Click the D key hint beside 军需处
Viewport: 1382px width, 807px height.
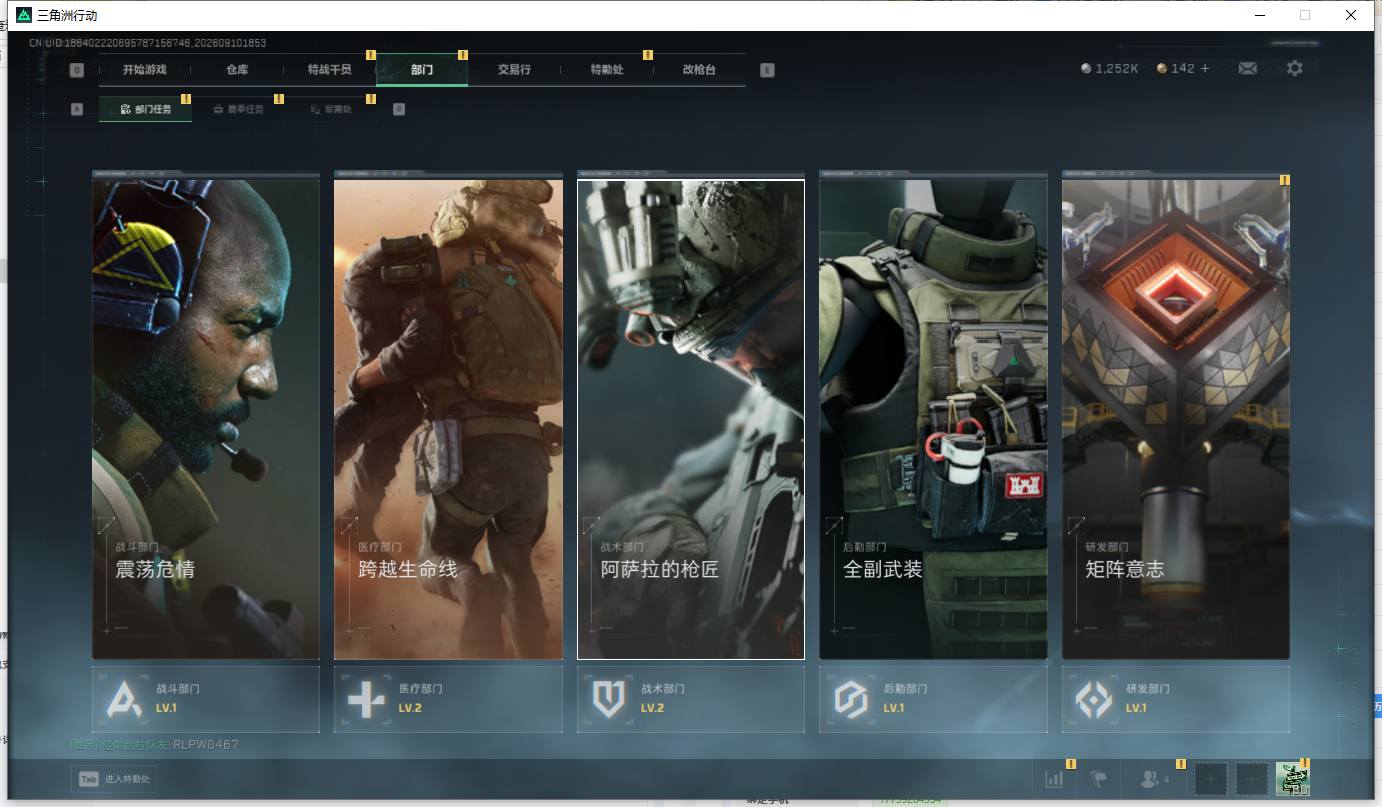coord(399,109)
